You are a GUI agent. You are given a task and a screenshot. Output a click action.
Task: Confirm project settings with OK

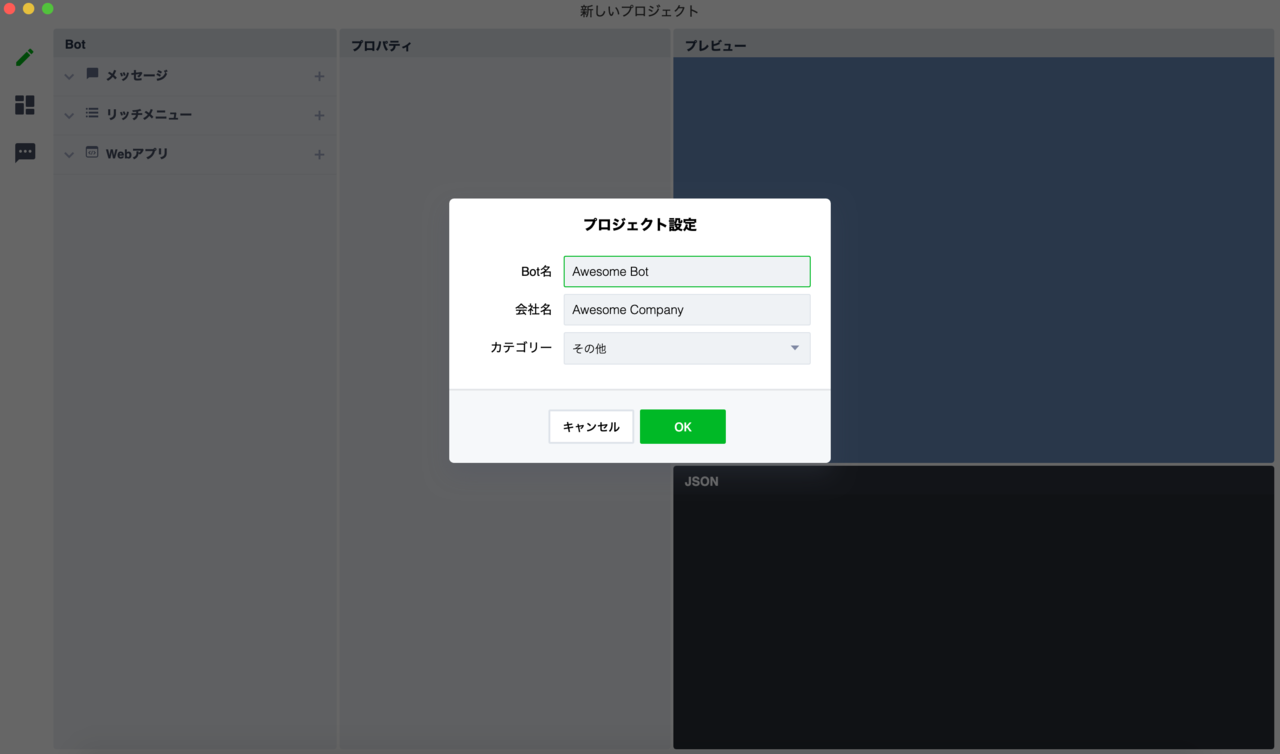[x=683, y=426]
